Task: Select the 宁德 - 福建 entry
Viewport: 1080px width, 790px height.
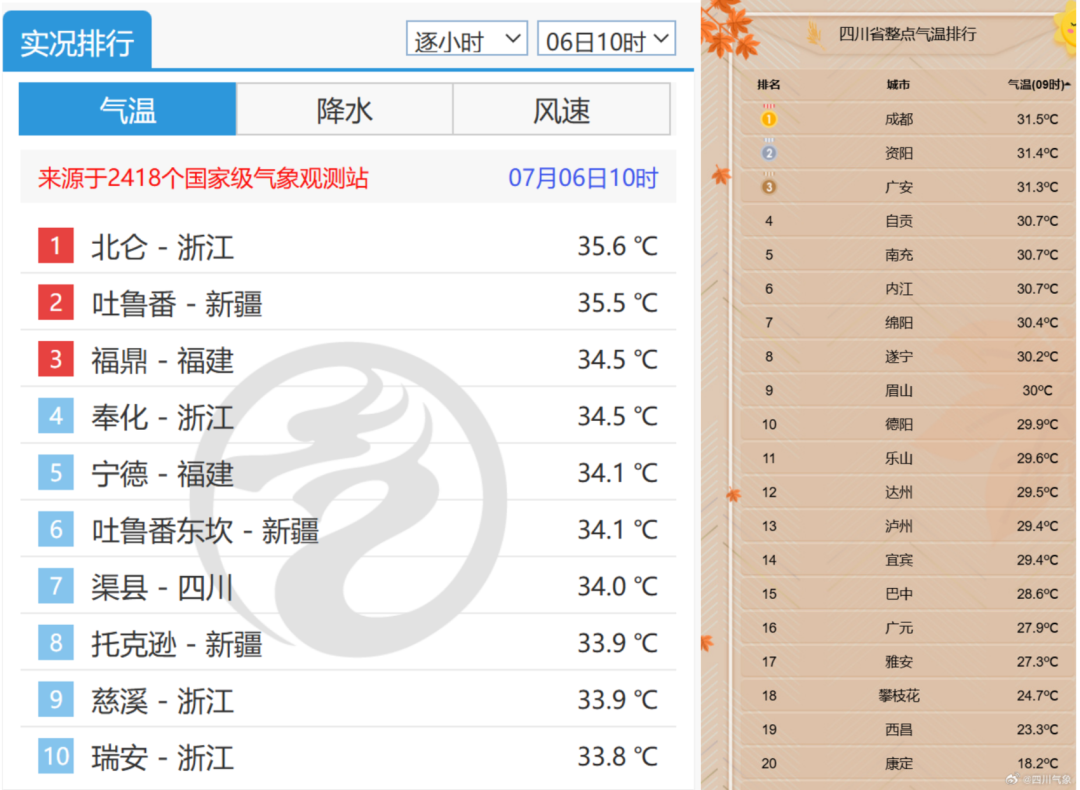Action: [163, 473]
